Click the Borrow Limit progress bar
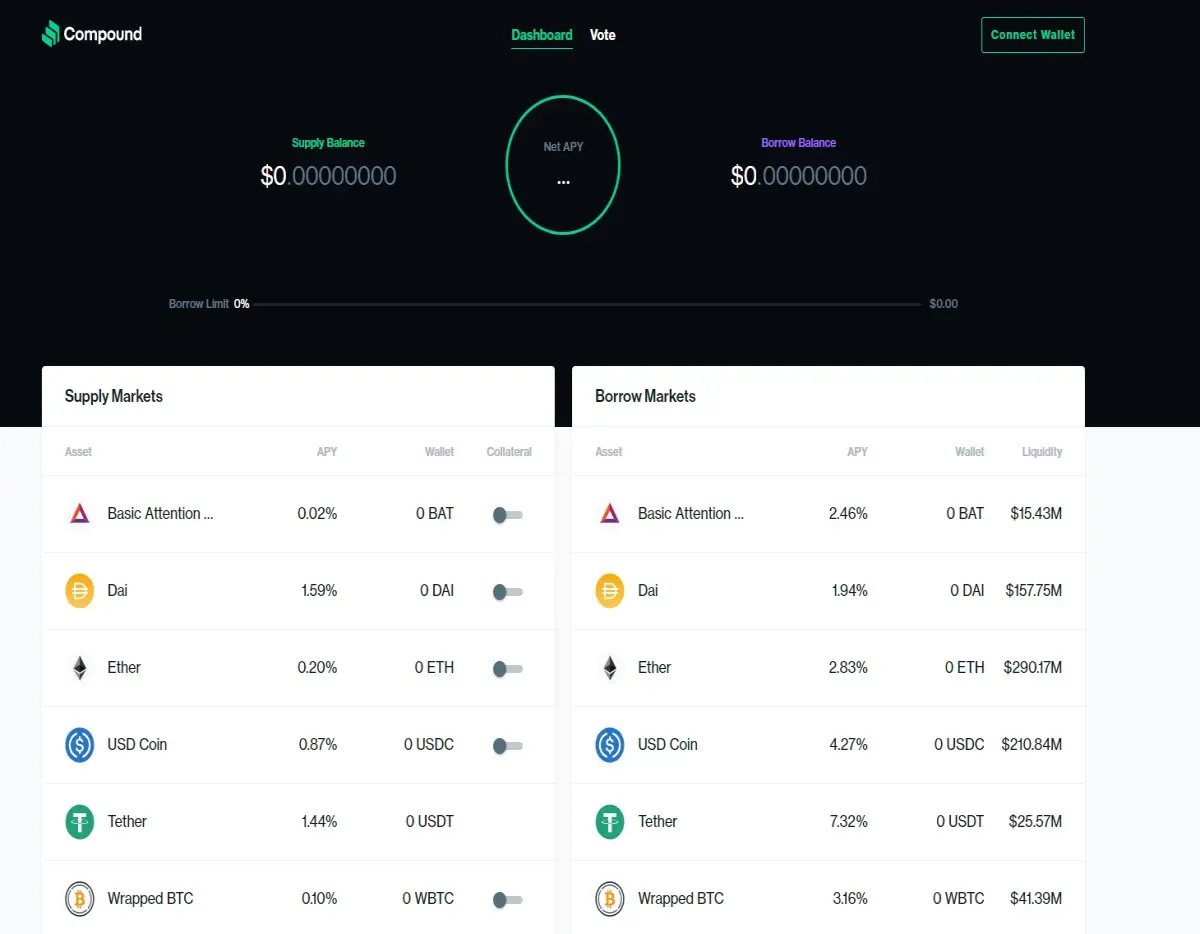This screenshot has width=1200, height=934. (590, 304)
